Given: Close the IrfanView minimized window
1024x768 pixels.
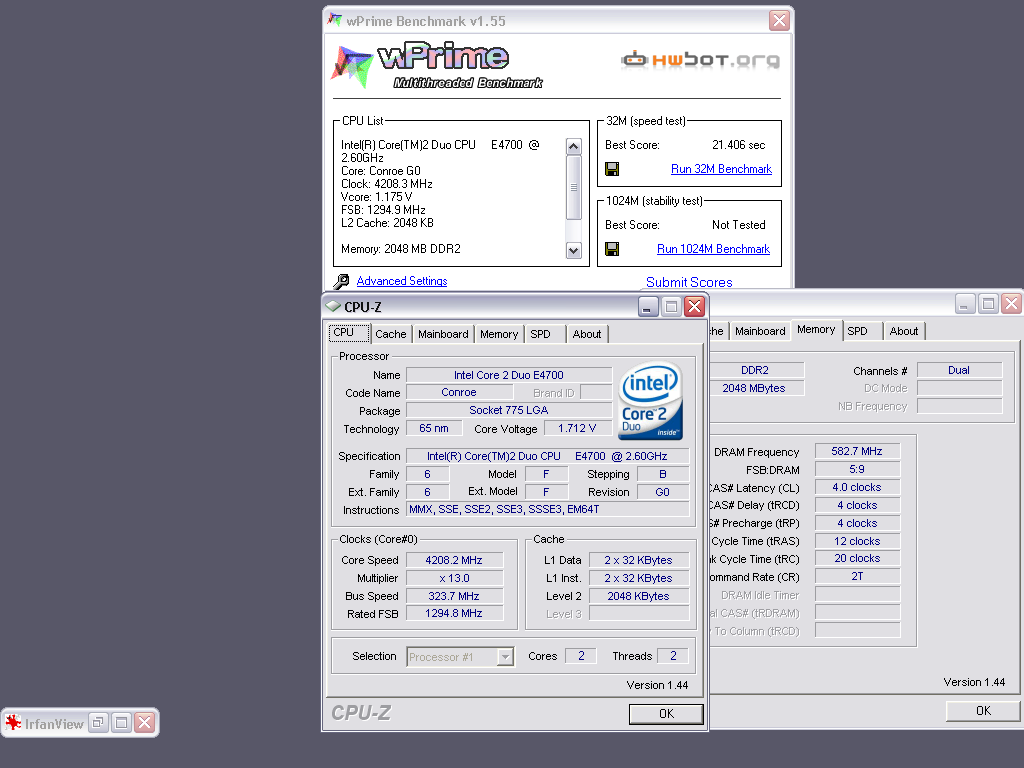Looking at the screenshot, I should click(145, 722).
